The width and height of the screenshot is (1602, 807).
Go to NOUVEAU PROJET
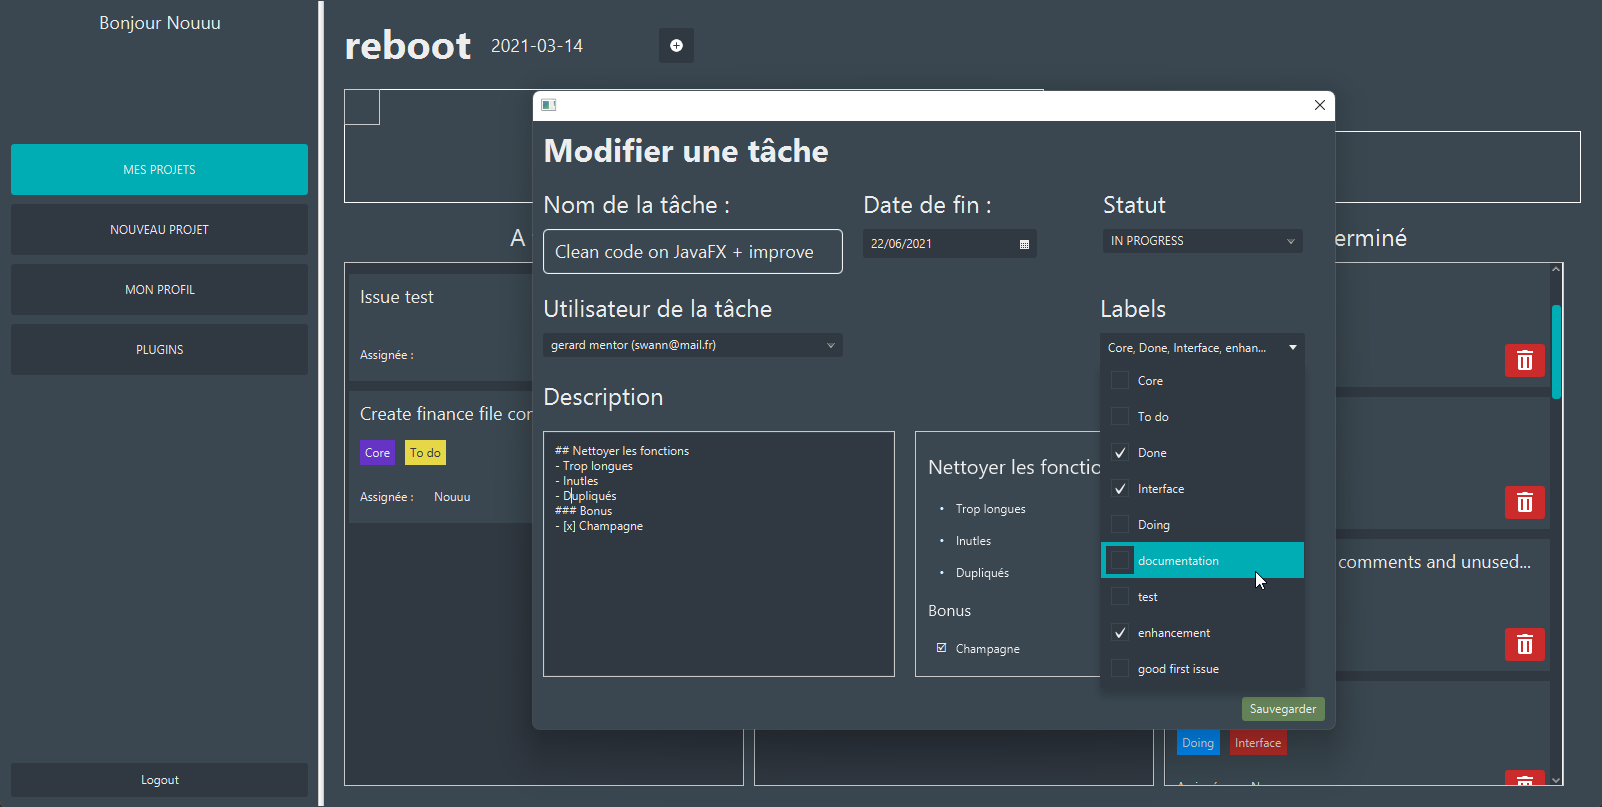pos(159,230)
